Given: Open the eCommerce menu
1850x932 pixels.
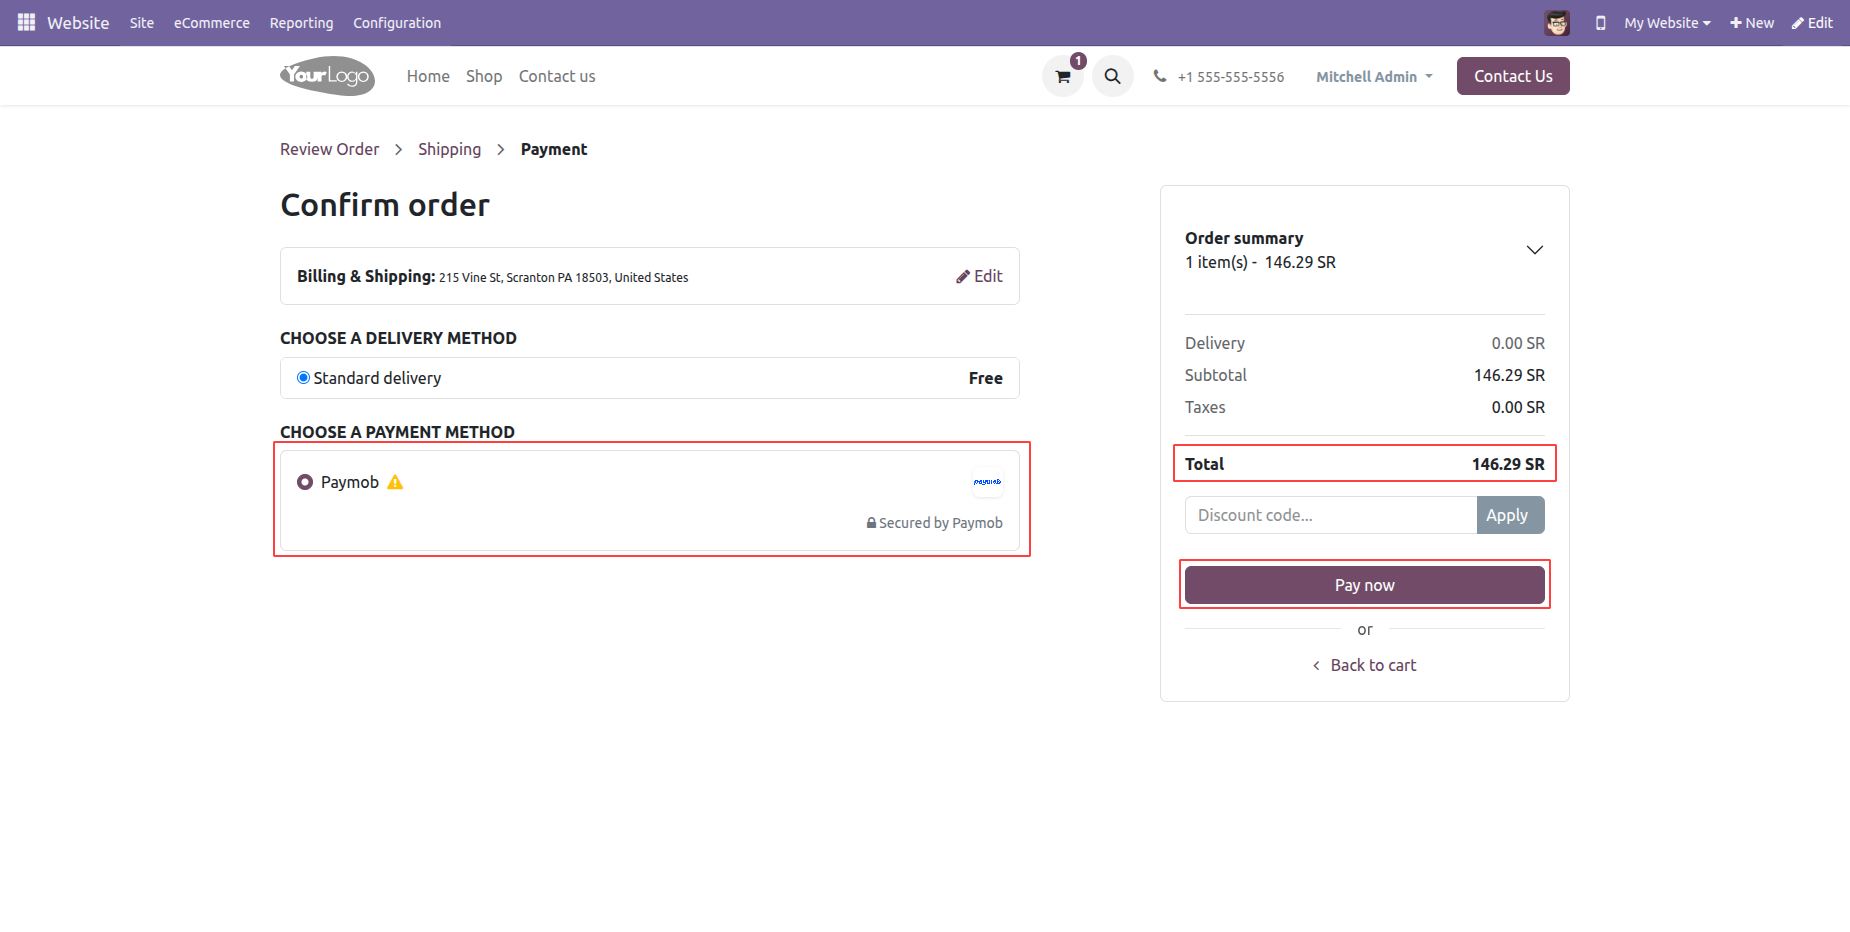Looking at the screenshot, I should click(211, 23).
